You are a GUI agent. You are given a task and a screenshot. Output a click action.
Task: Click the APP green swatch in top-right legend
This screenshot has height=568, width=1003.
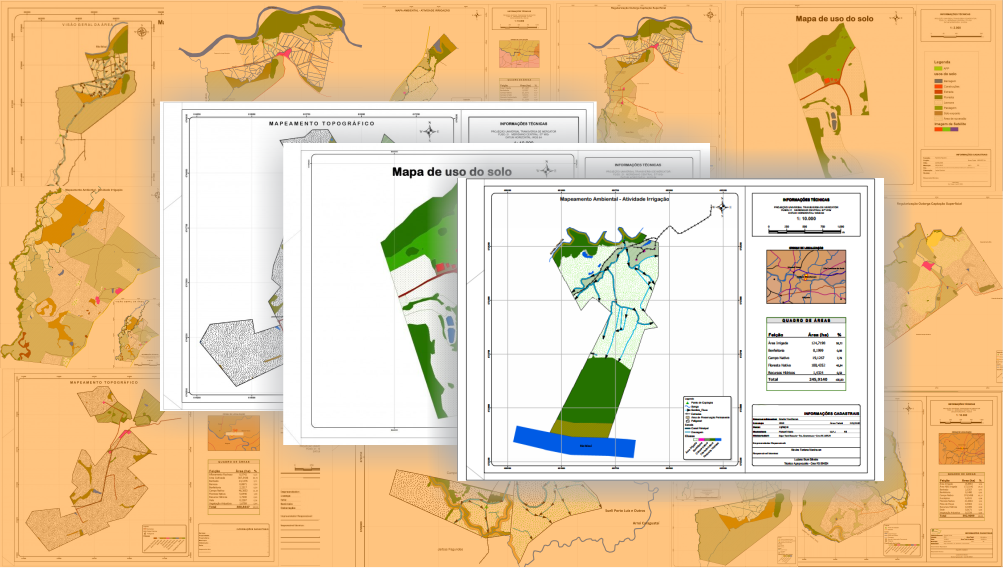click(937, 67)
